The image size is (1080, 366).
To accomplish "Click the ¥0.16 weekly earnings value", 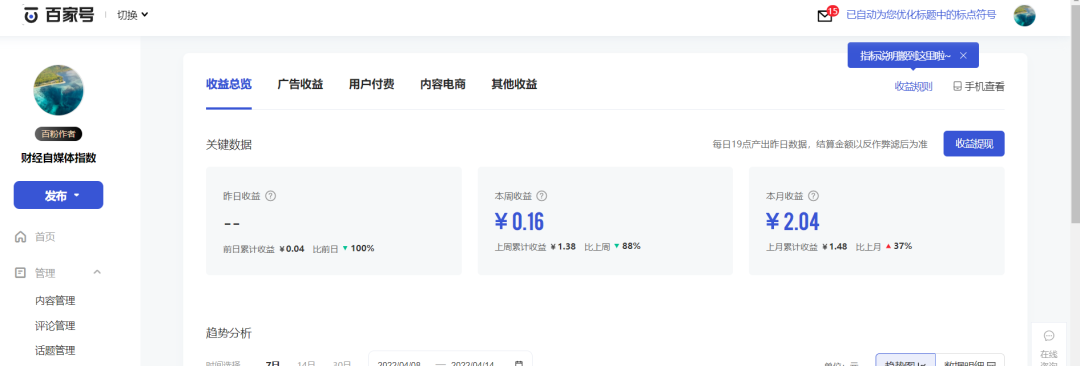I will (519, 222).
